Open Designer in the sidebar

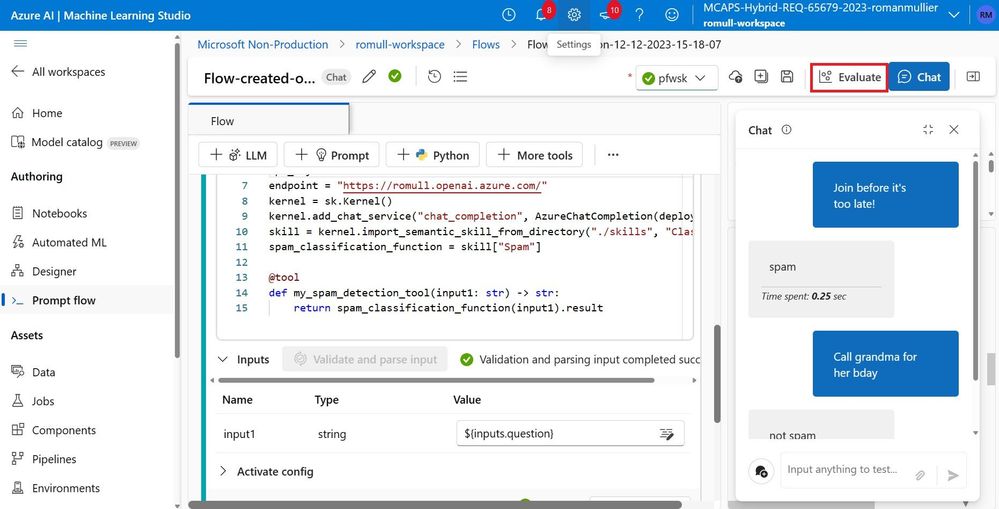click(x=44, y=271)
